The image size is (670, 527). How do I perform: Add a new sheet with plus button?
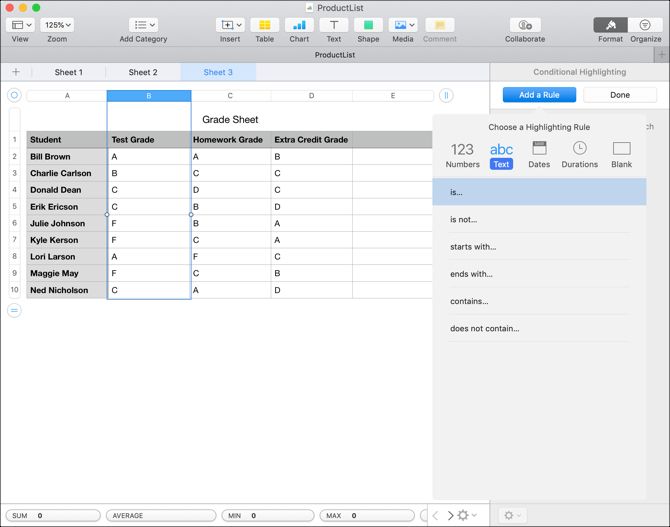pyautogui.click(x=16, y=72)
